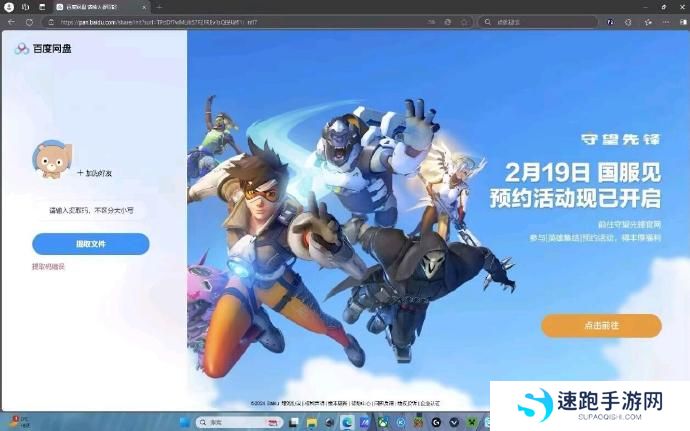Open the browser profile avatar icon
Screen dimensions: 690x431
coord(9,7)
